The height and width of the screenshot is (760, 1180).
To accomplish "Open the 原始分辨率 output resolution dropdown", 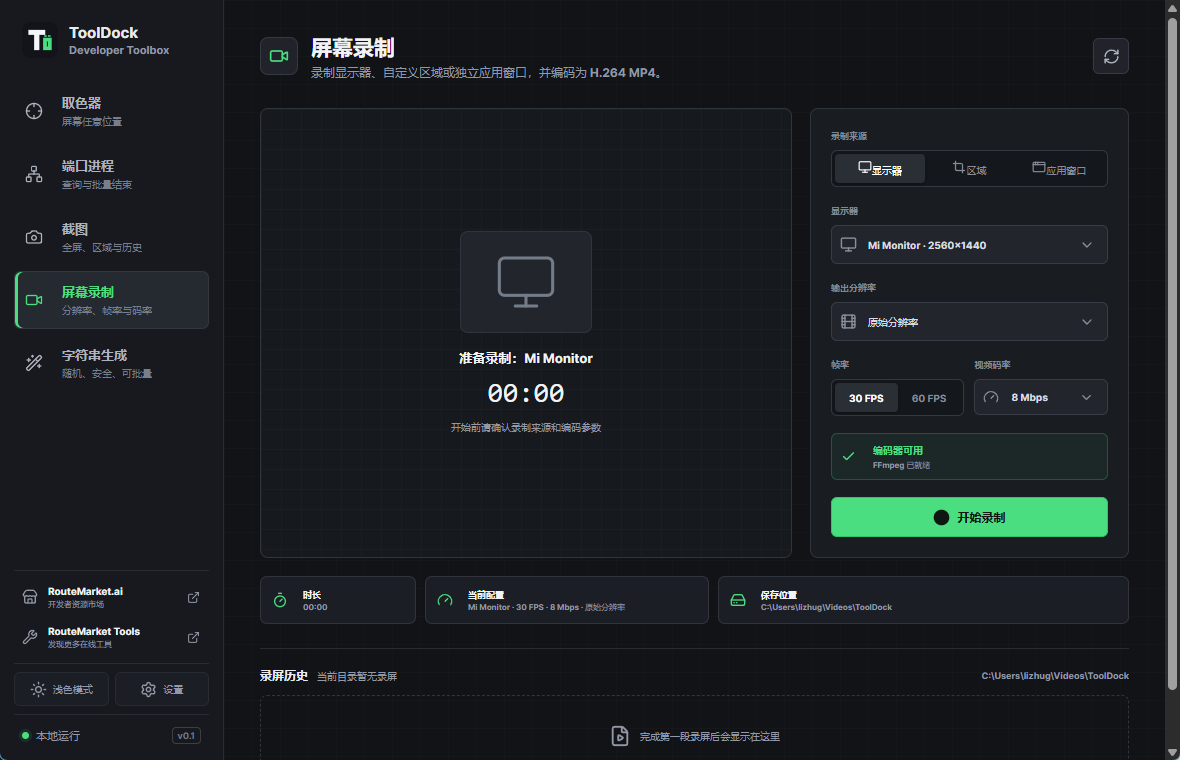I will click(x=969, y=322).
